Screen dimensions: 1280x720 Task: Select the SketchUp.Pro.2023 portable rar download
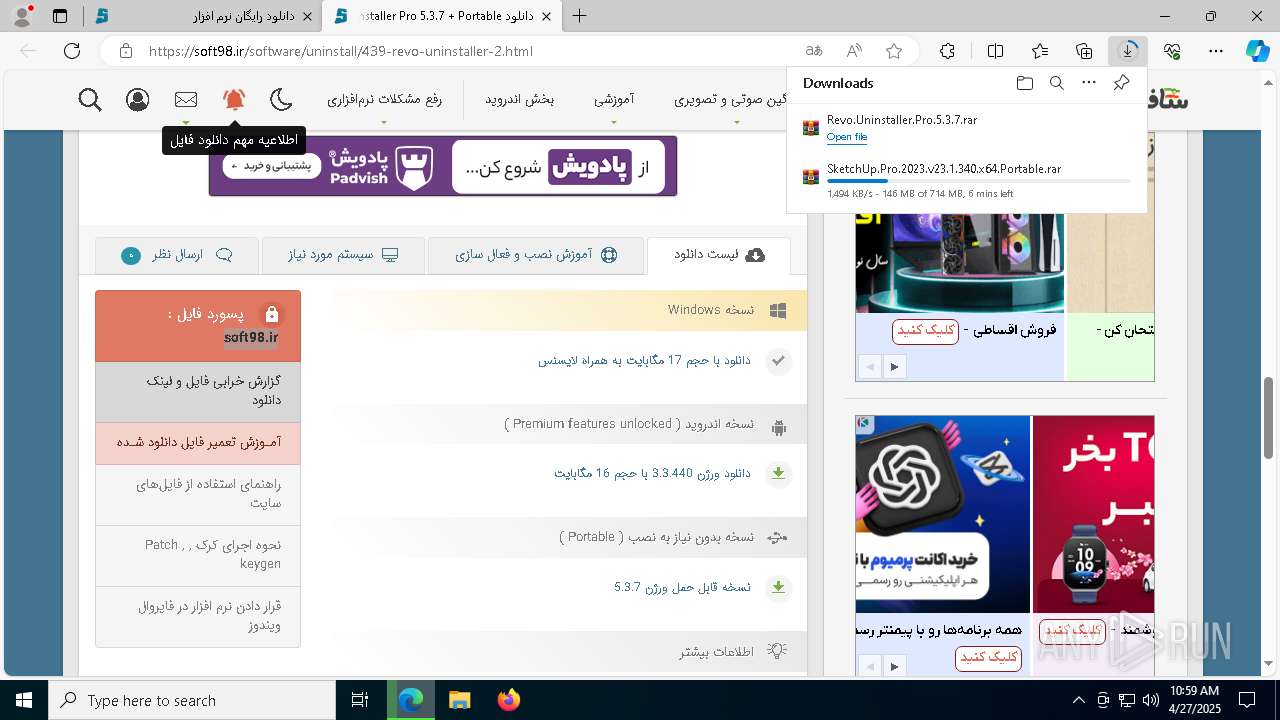944,169
